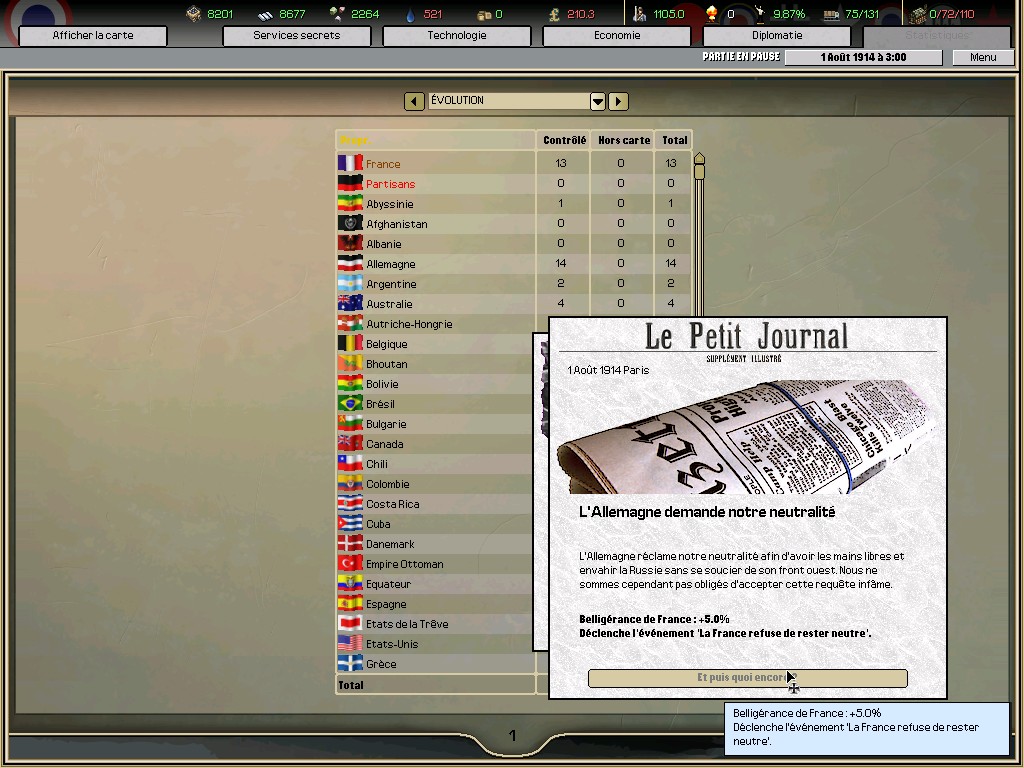
Task: Click the Abyssinie flag icon
Action: click(x=350, y=203)
